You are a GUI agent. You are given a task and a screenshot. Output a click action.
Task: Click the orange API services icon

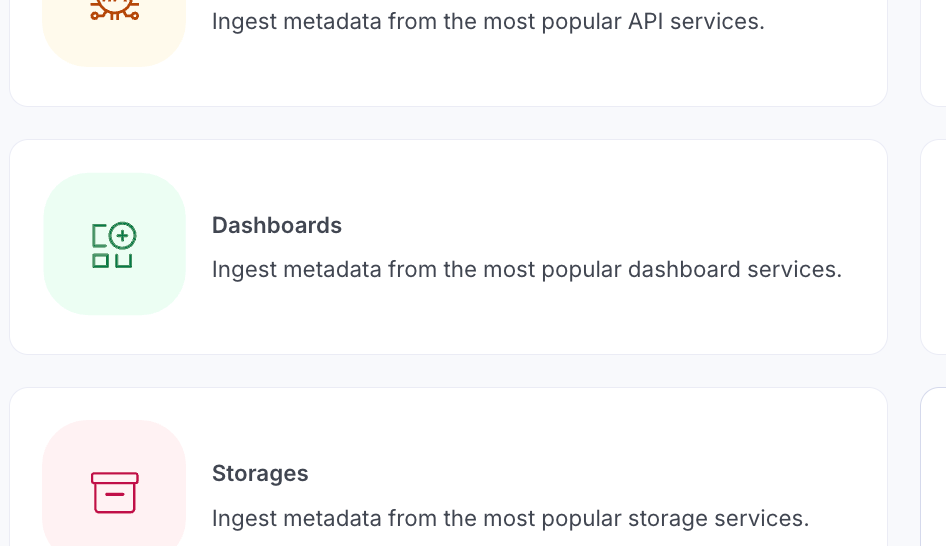pos(114,10)
